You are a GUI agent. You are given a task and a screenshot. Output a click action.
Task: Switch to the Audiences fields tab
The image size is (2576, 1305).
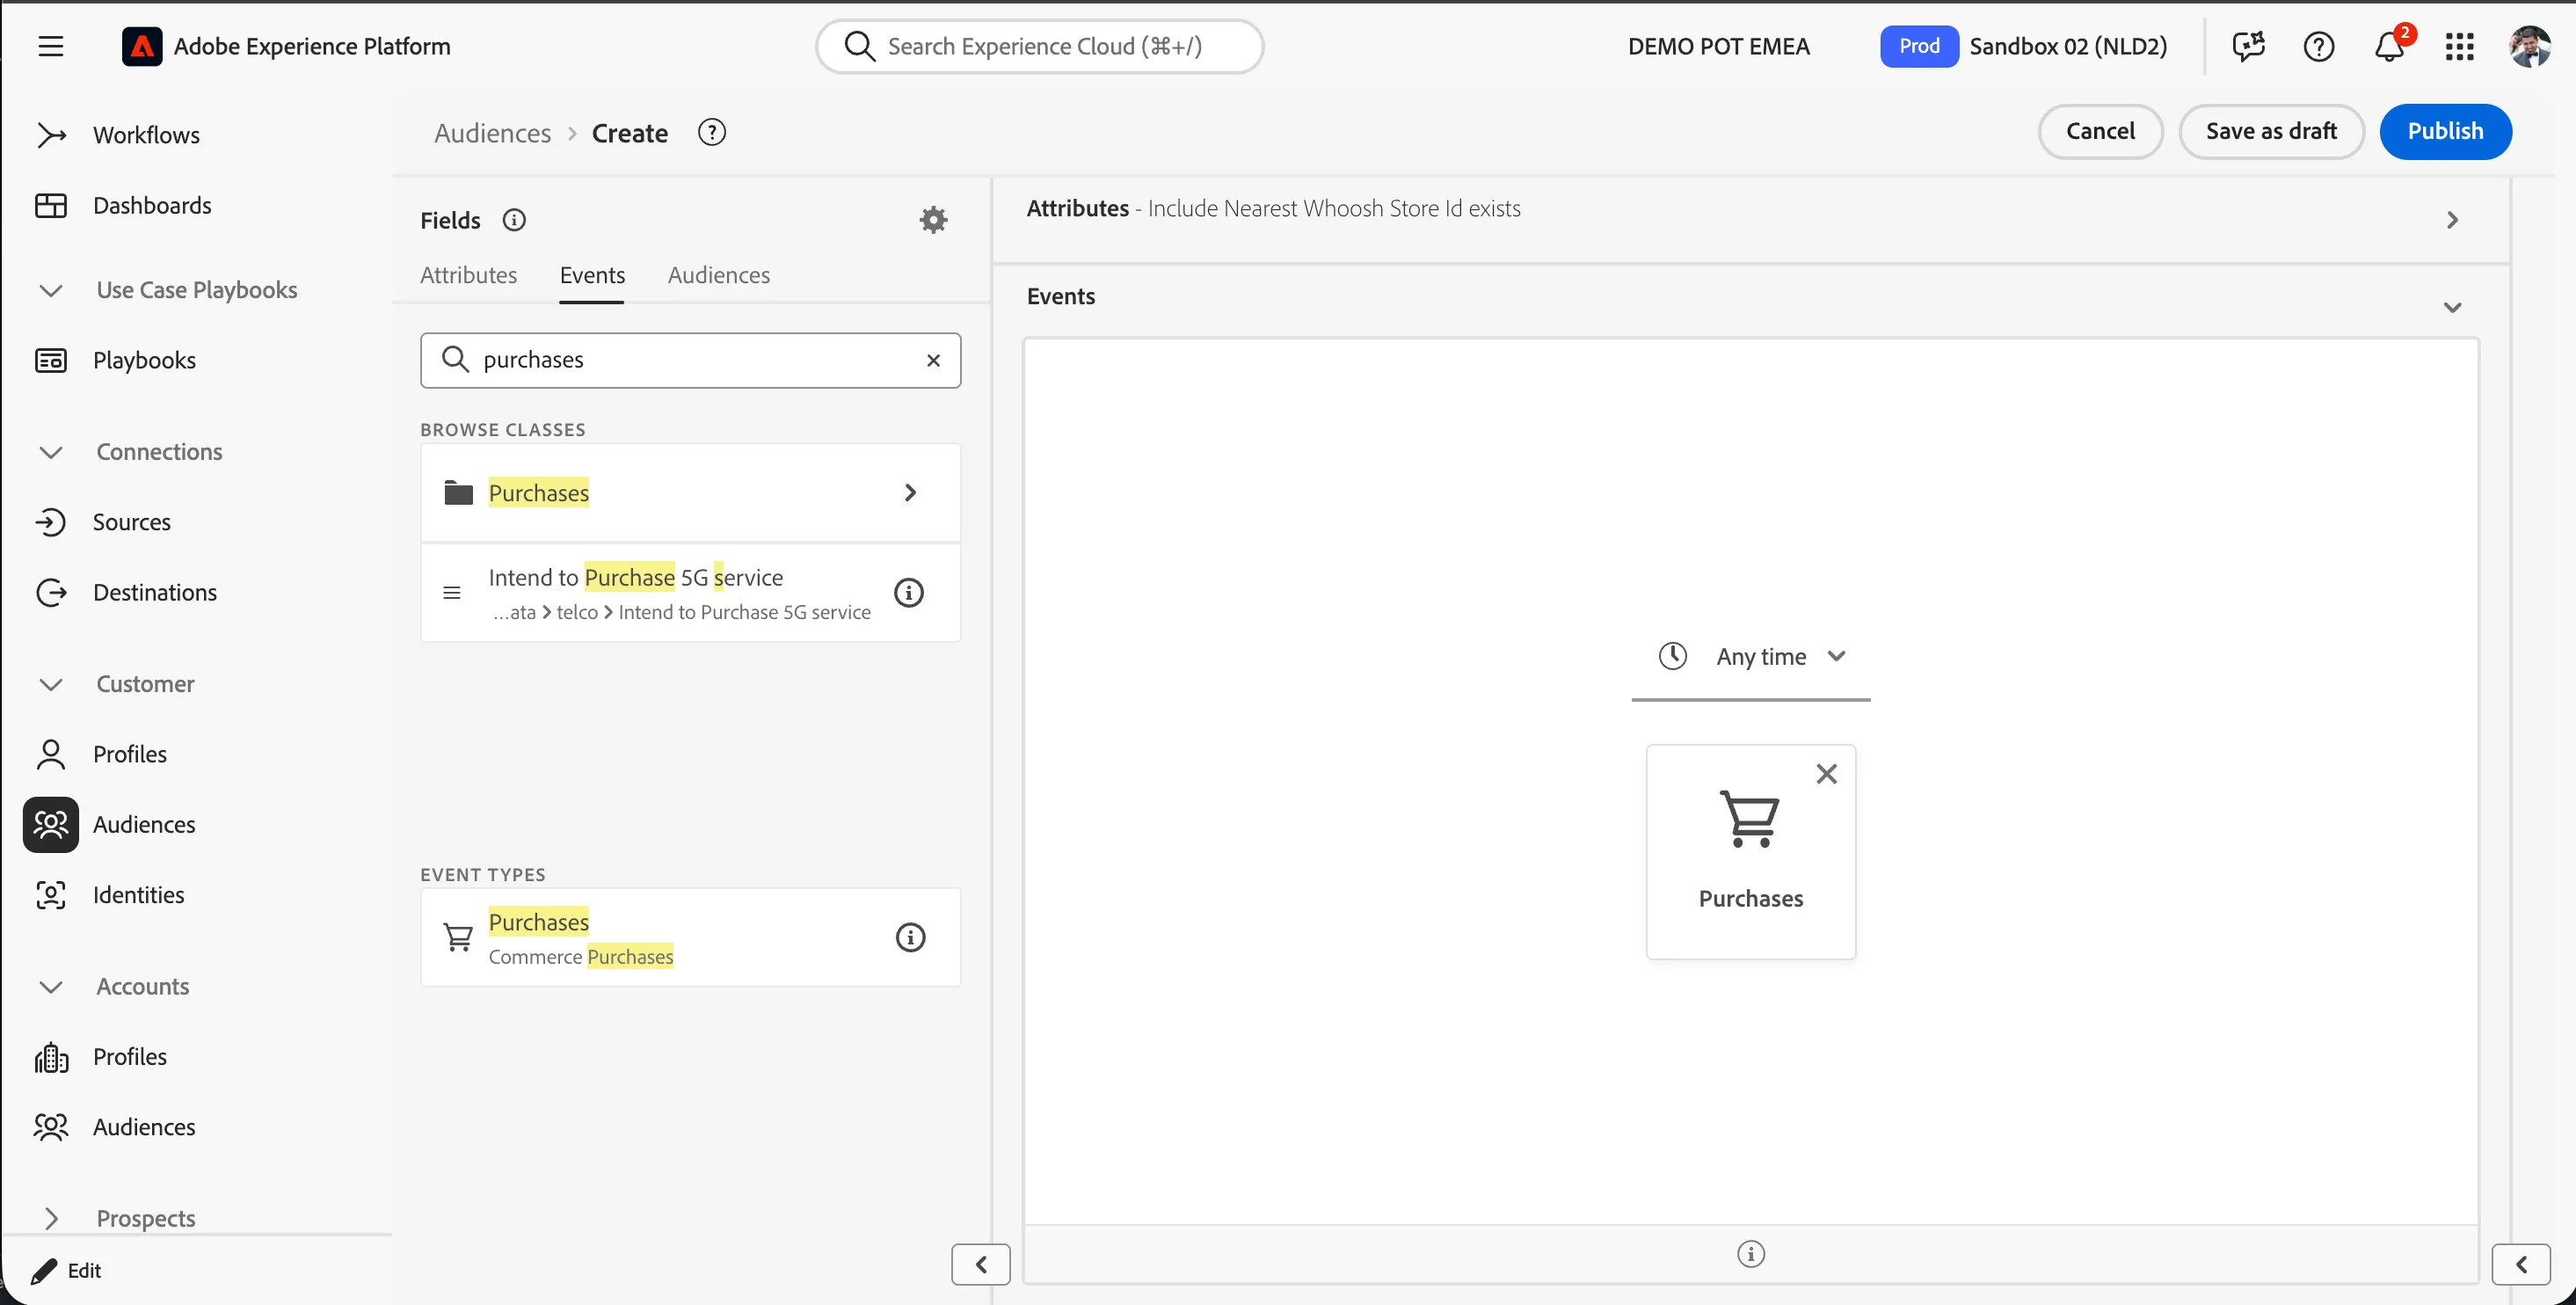[719, 275]
